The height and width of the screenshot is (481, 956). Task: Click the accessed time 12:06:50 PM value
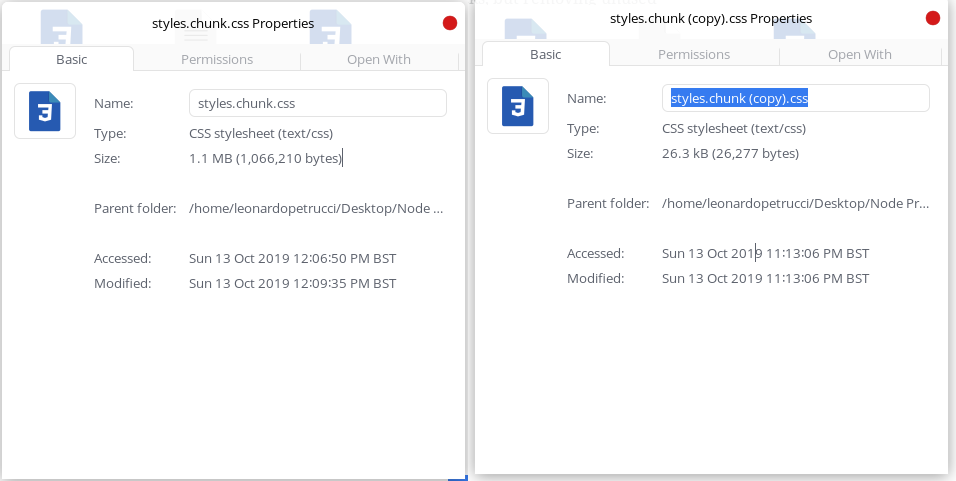[x=292, y=258]
